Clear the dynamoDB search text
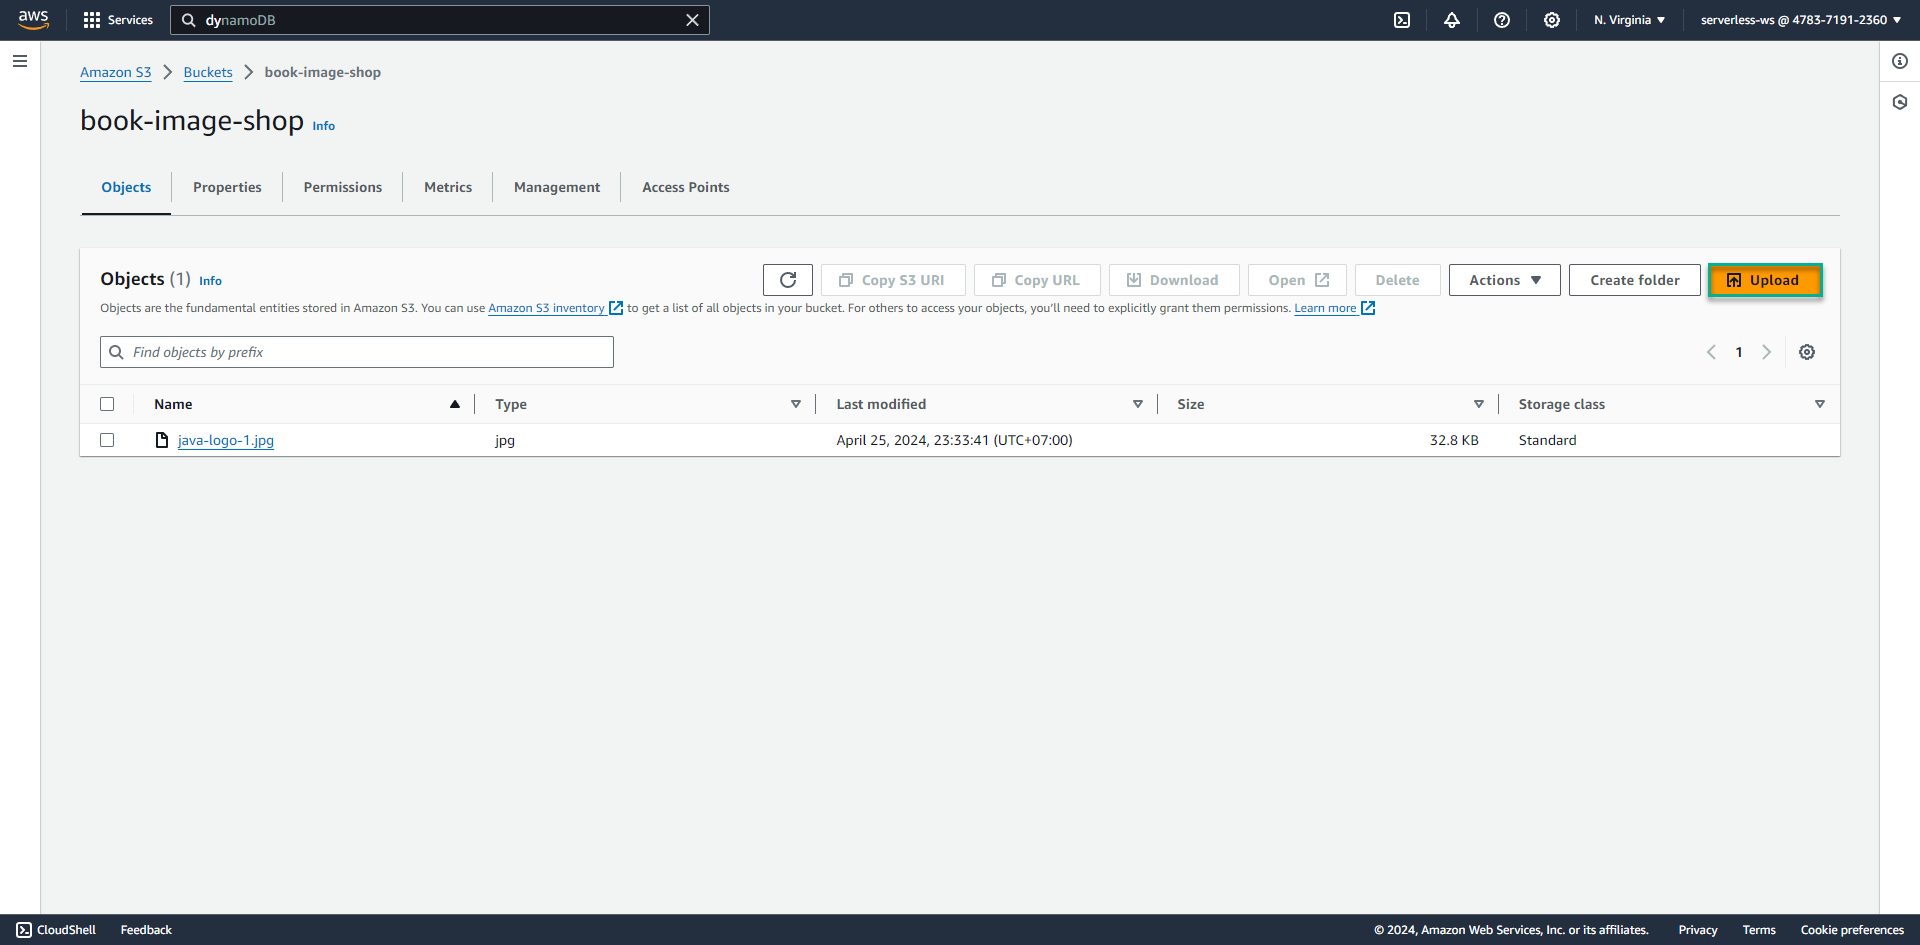The height and width of the screenshot is (945, 1920). [692, 20]
